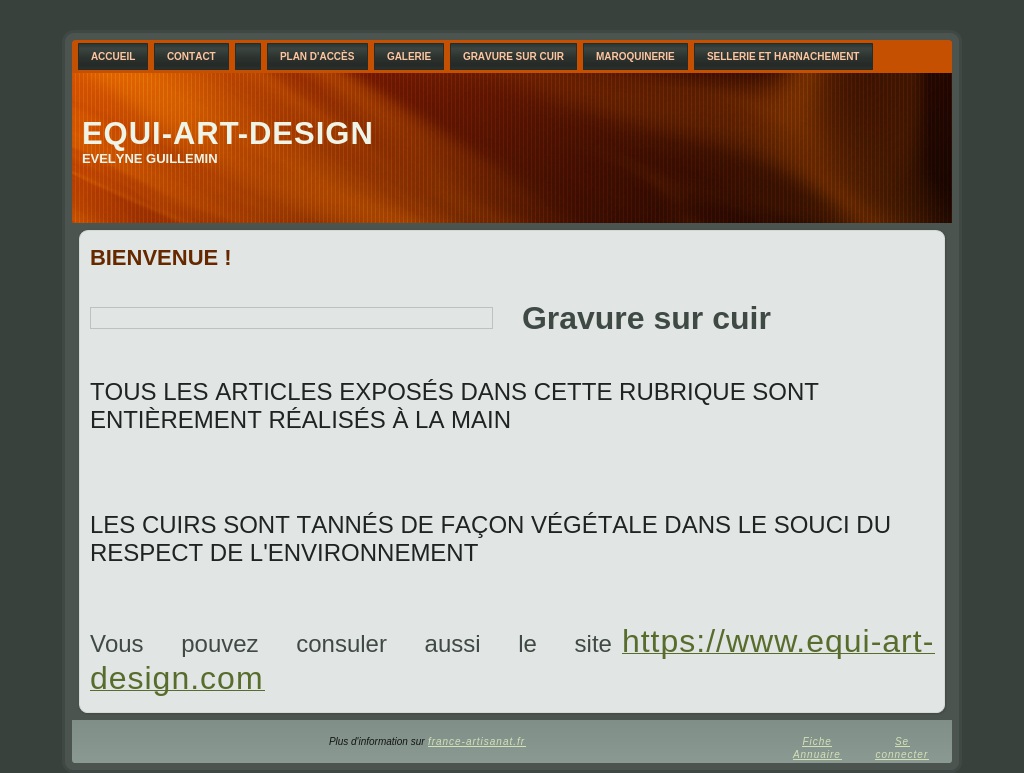Click the BIENVENUE ! heading
Screen dimensions: 1024x773
tap(161, 257)
